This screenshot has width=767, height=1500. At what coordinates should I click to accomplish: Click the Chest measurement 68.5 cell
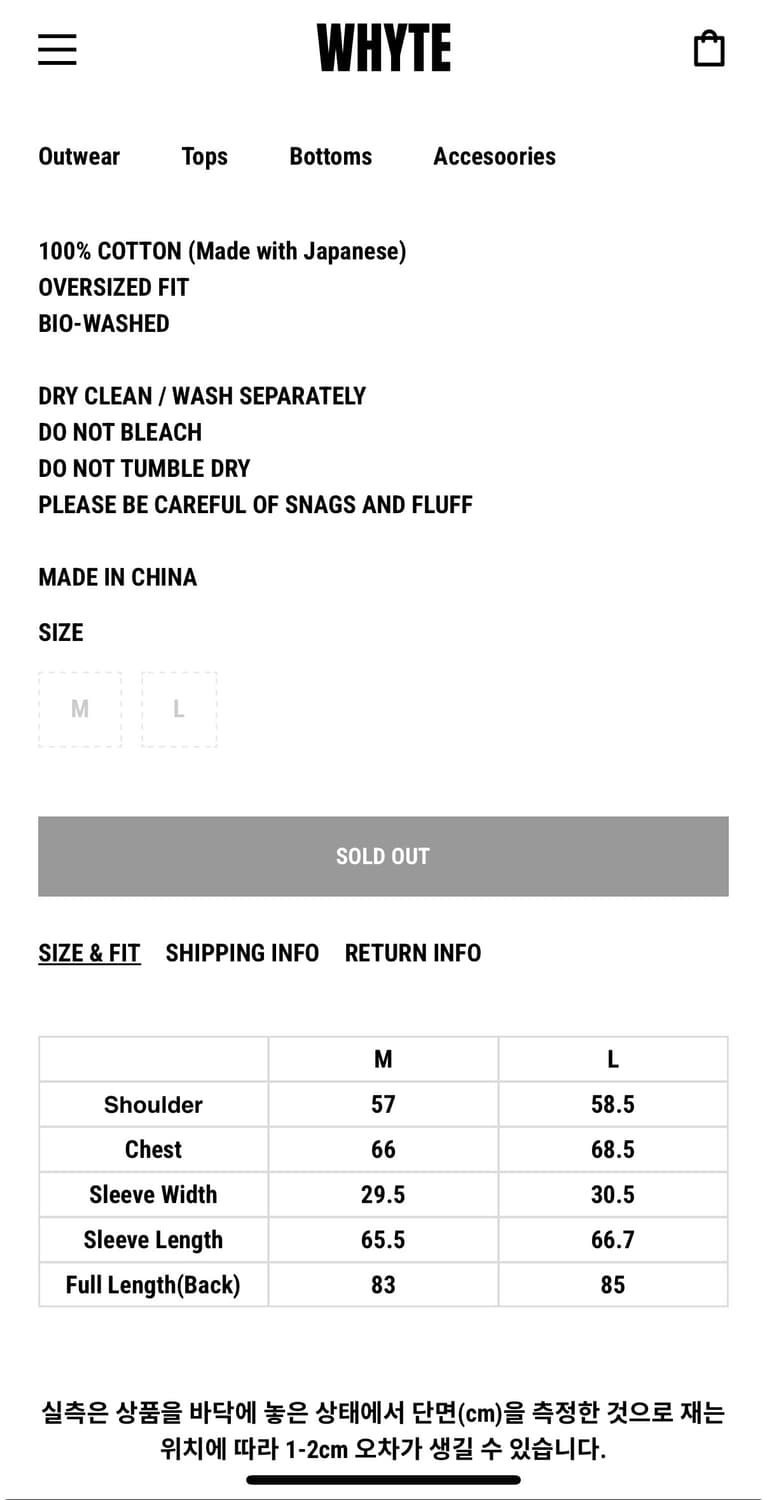point(613,1149)
